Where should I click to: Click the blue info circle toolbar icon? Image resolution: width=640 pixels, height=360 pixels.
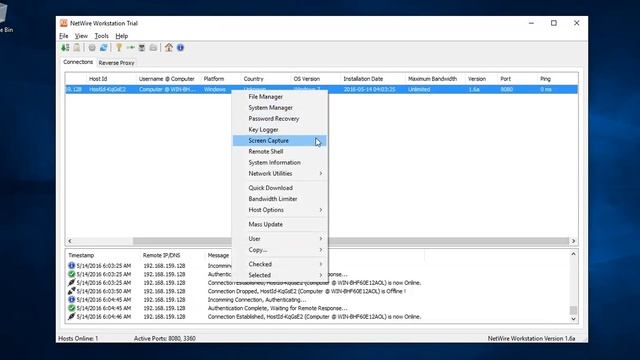click(x=180, y=48)
